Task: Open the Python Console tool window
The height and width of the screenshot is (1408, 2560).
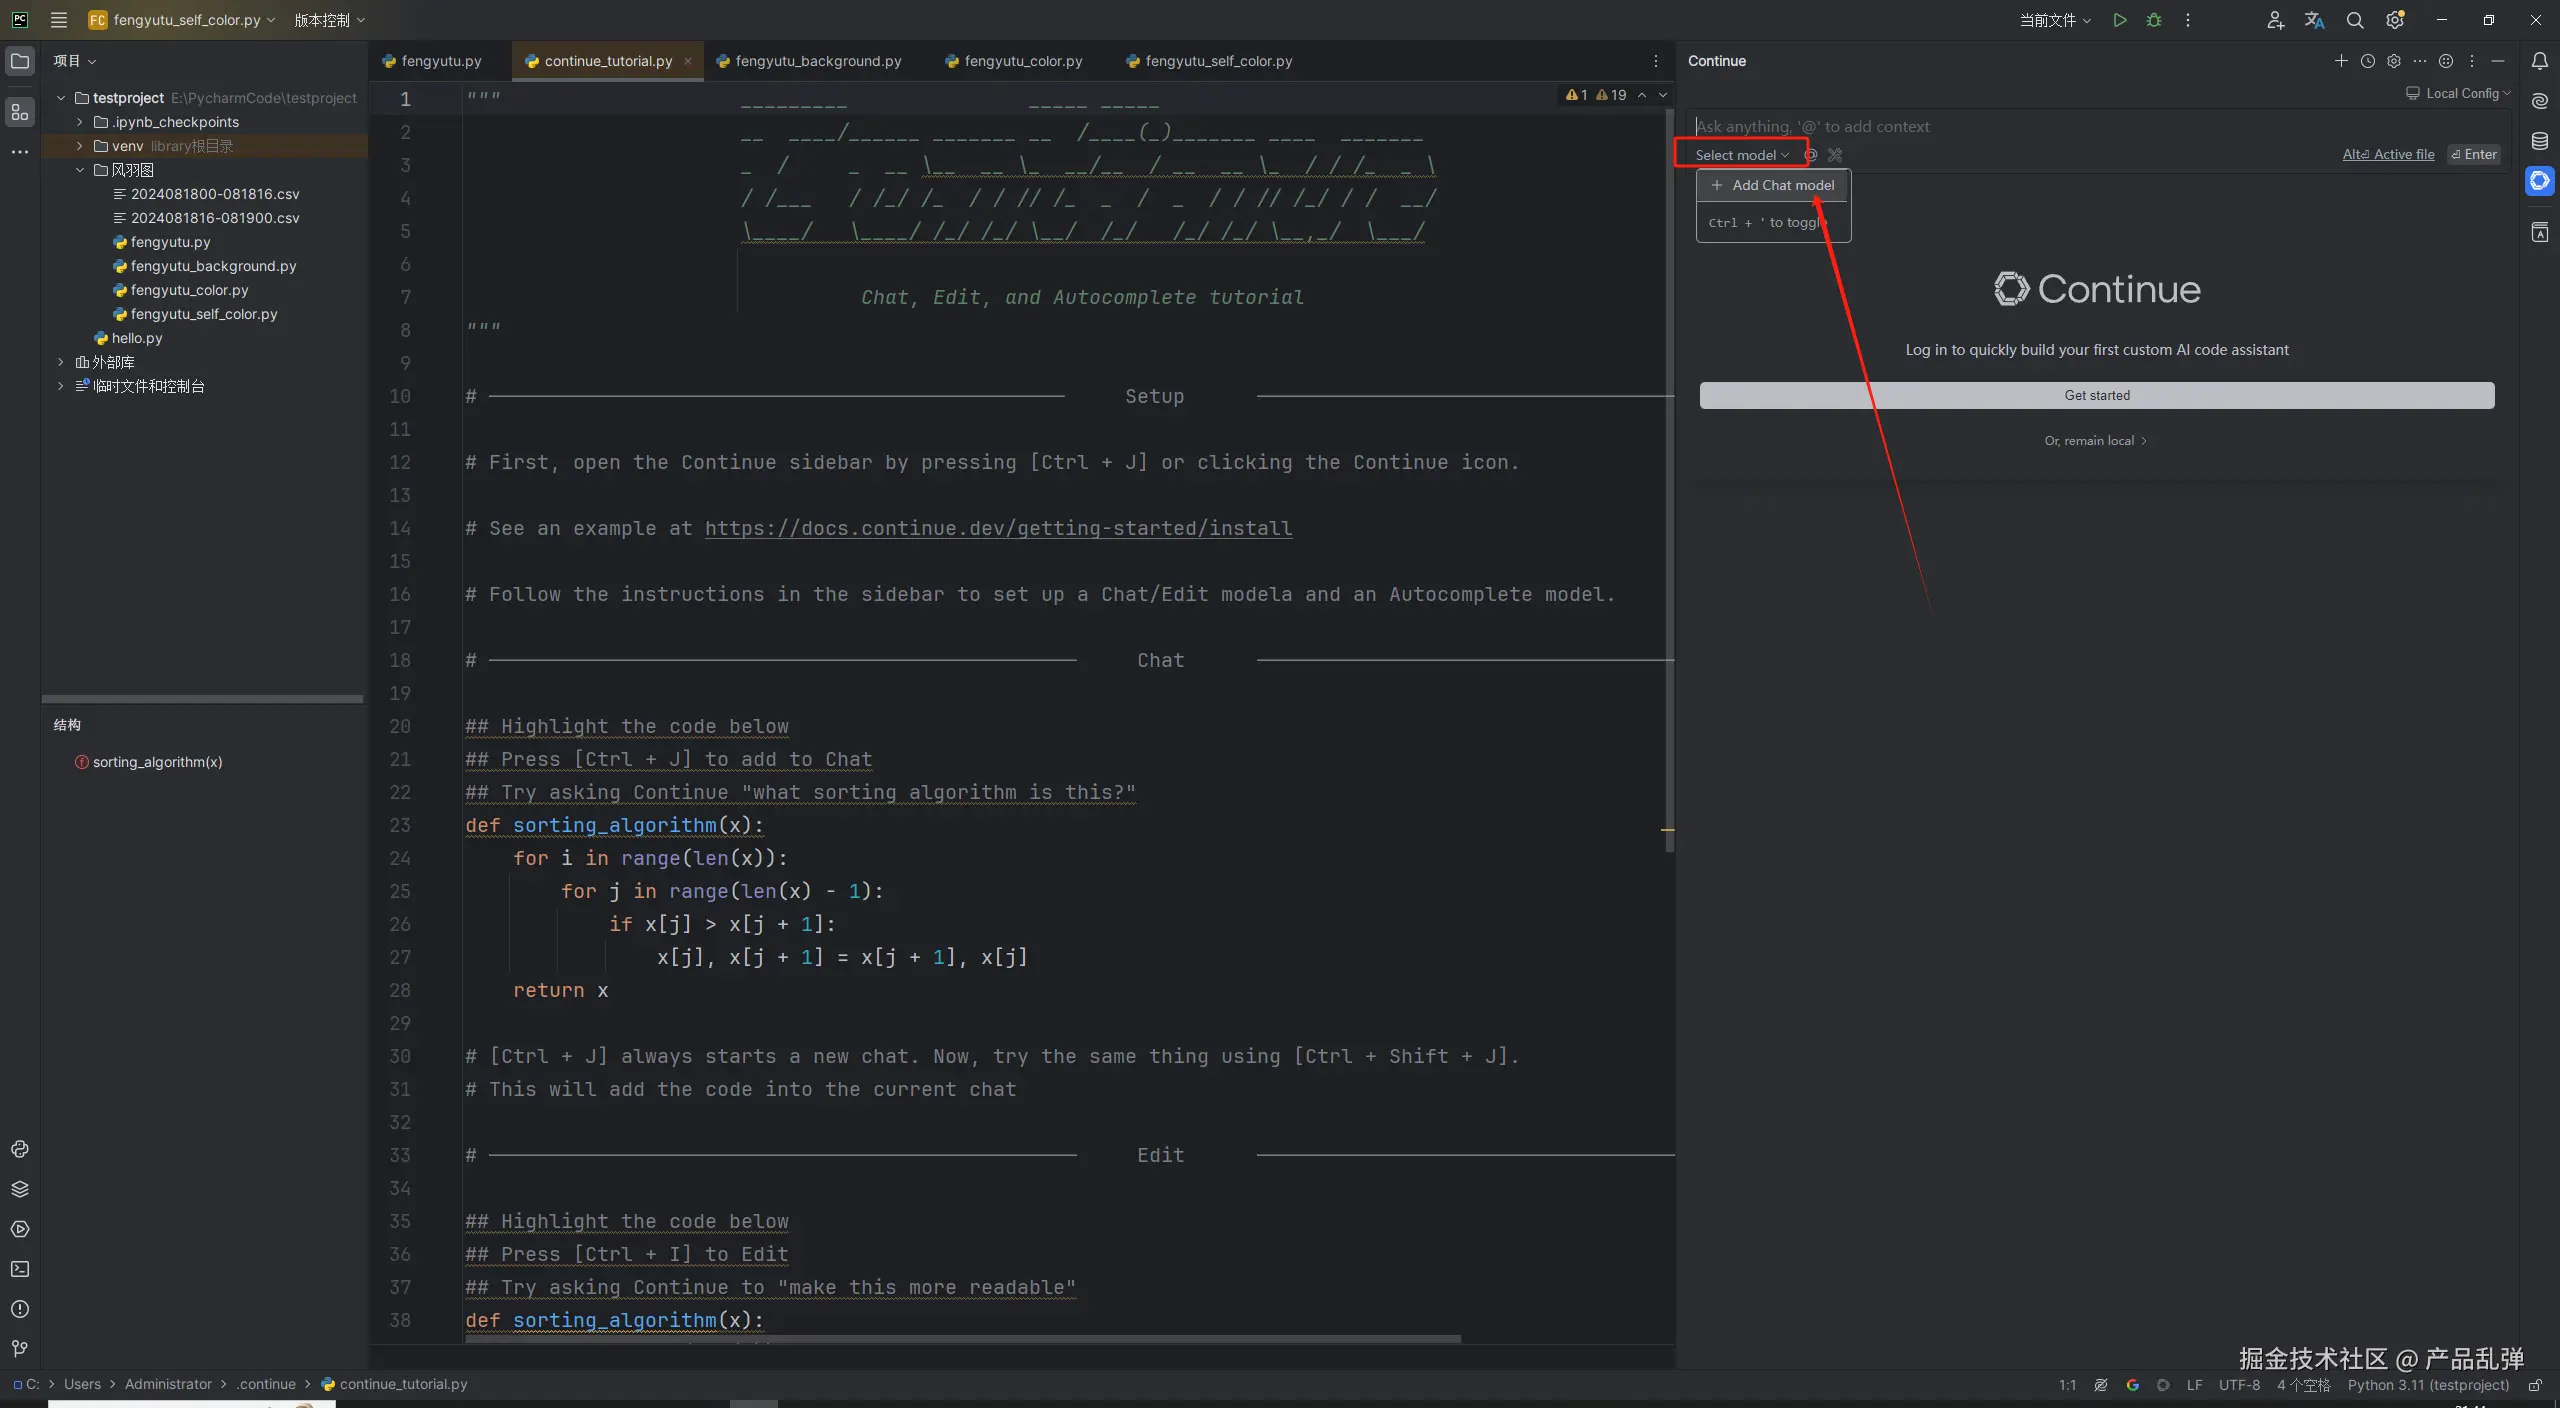Action: [x=19, y=1149]
